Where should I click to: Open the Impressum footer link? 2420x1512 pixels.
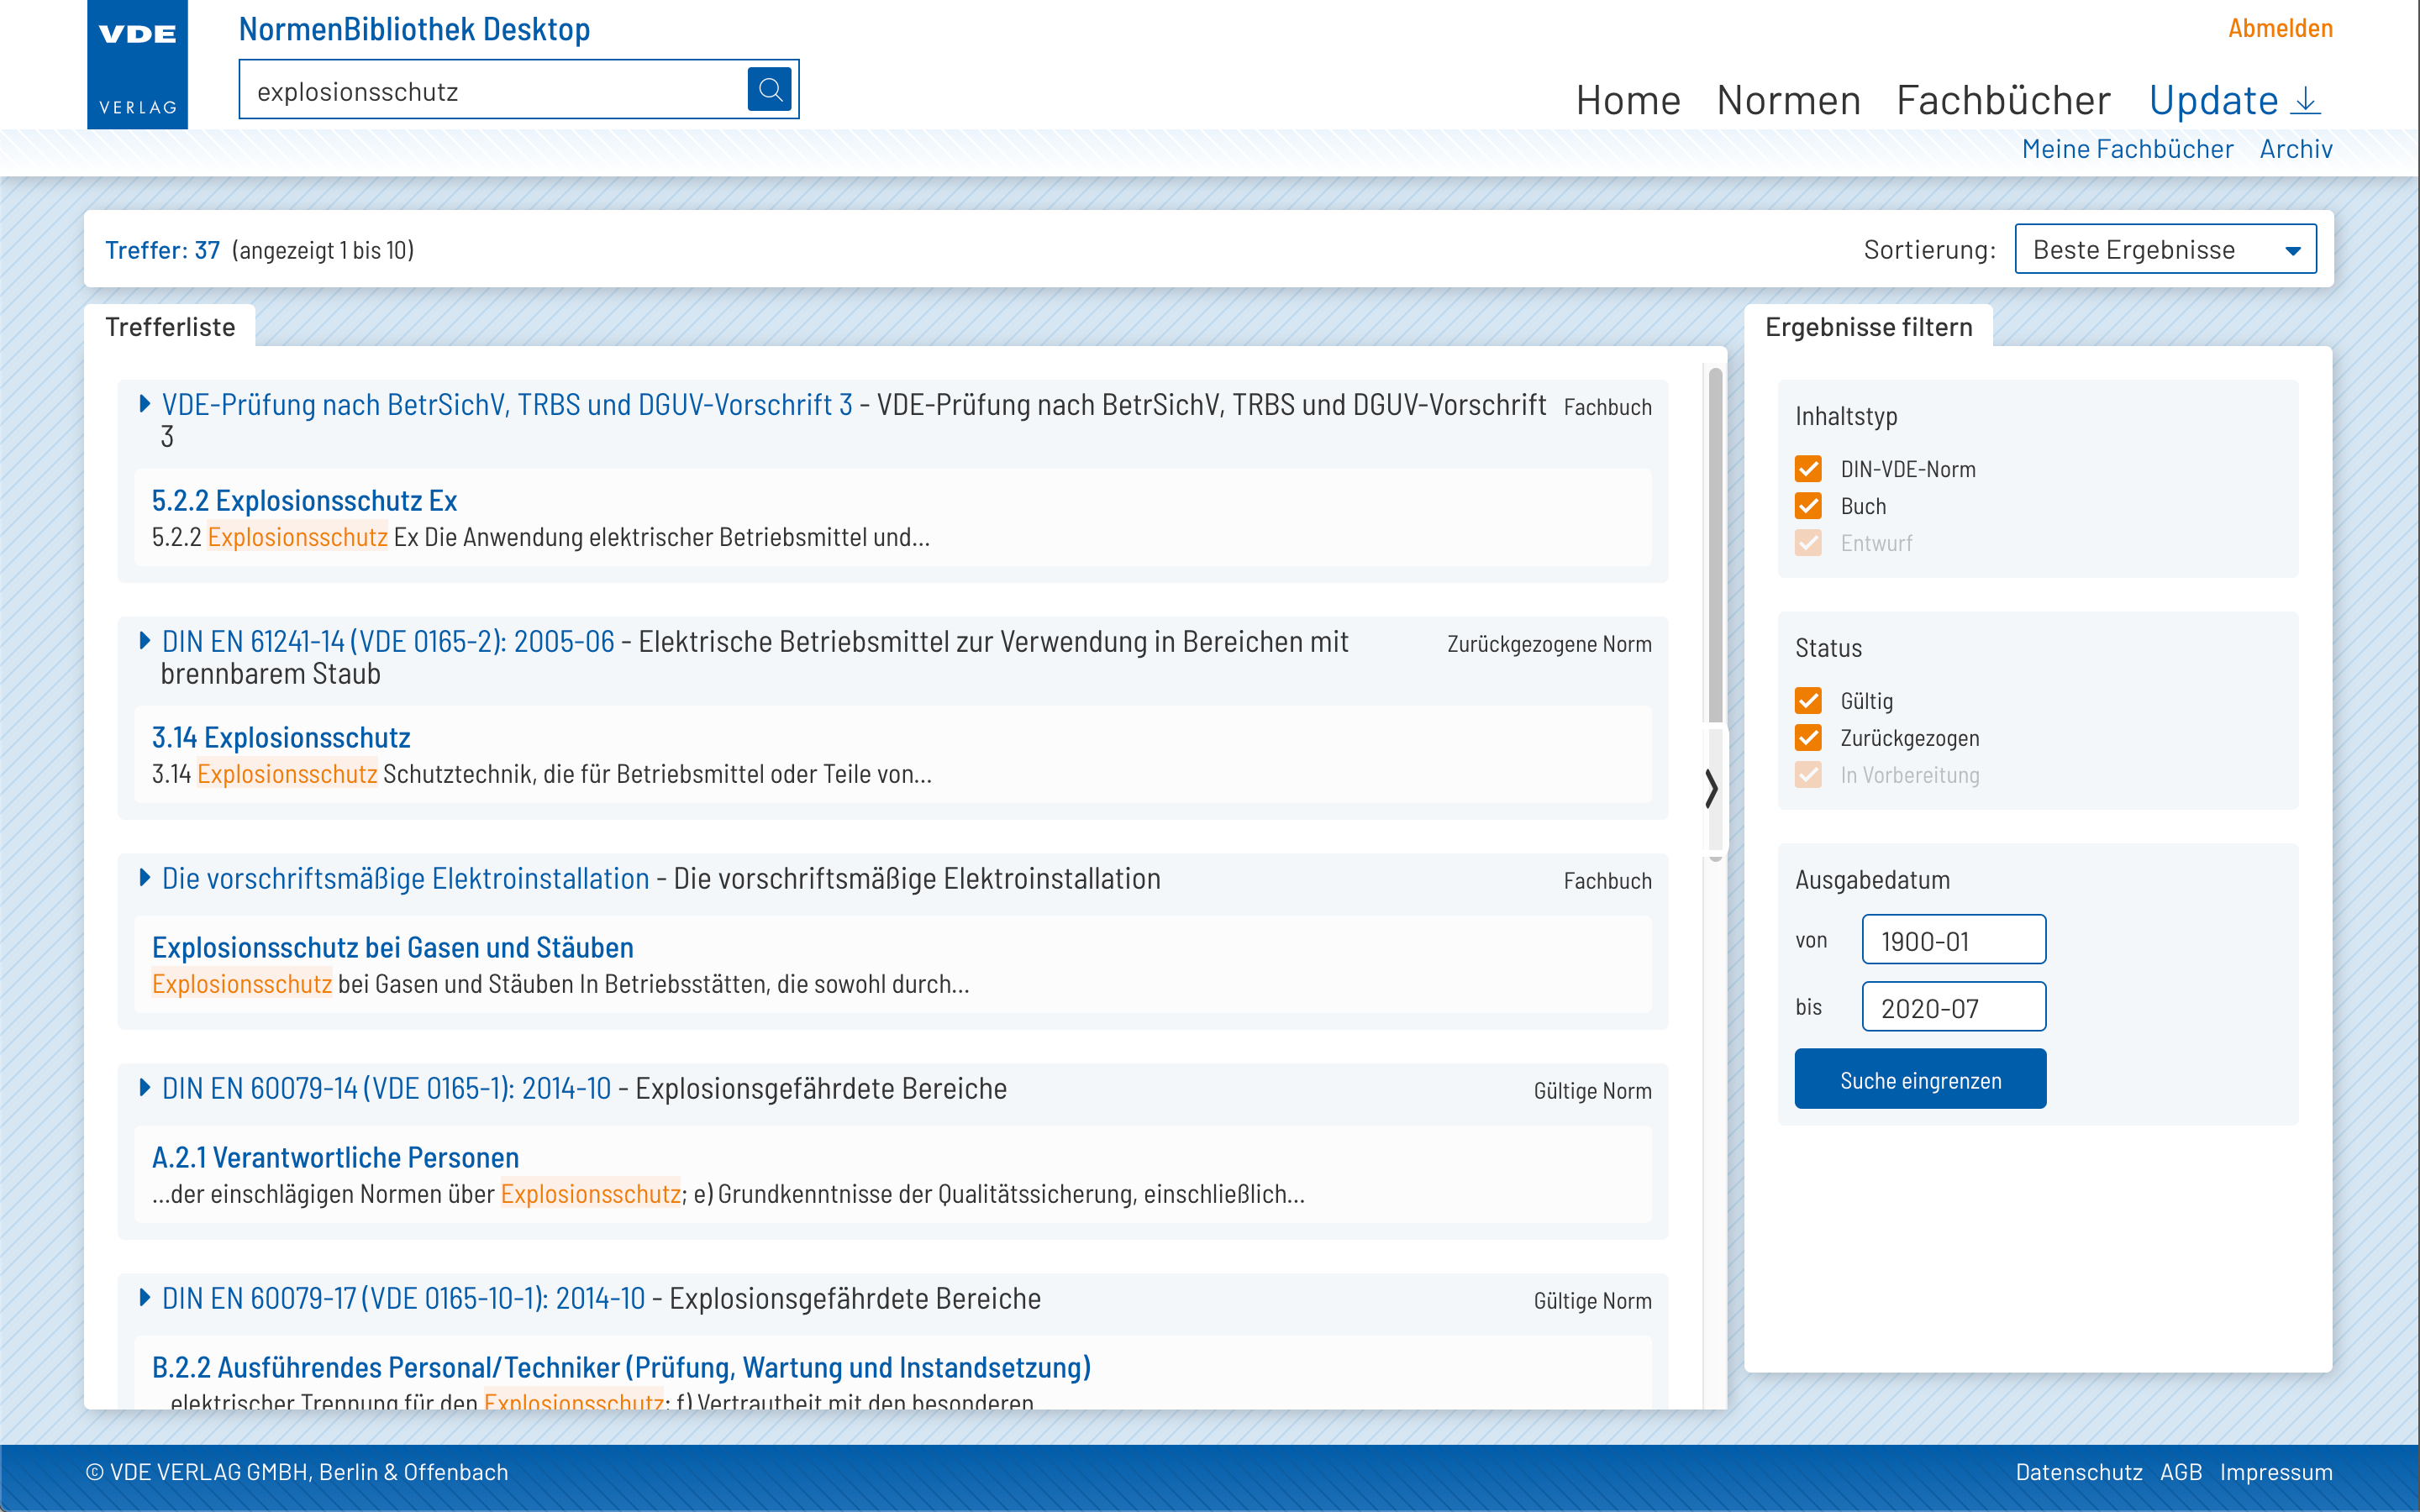coord(2276,1472)
